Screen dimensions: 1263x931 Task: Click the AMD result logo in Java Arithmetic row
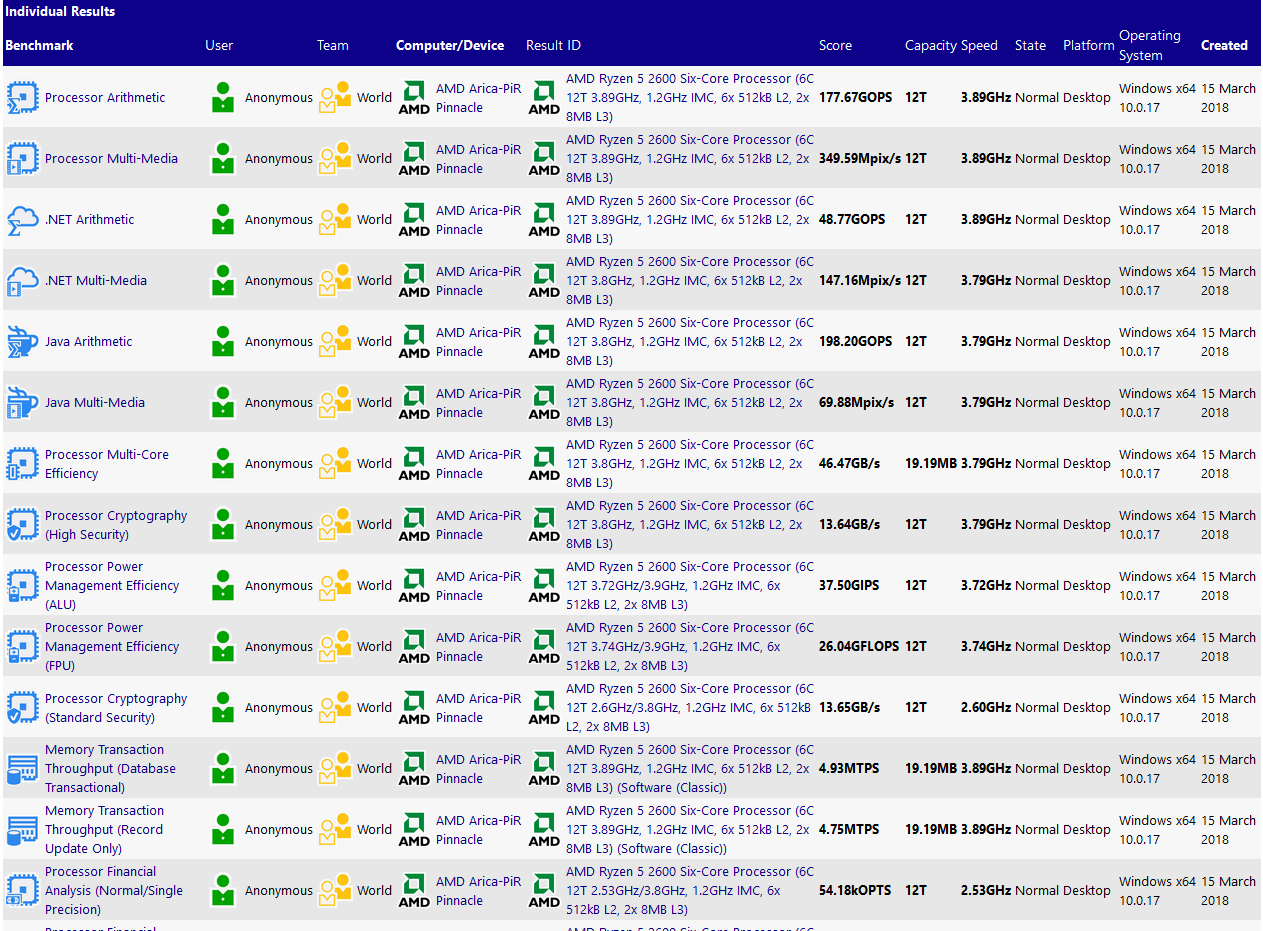pyautogui.click(x=544, y=342)
